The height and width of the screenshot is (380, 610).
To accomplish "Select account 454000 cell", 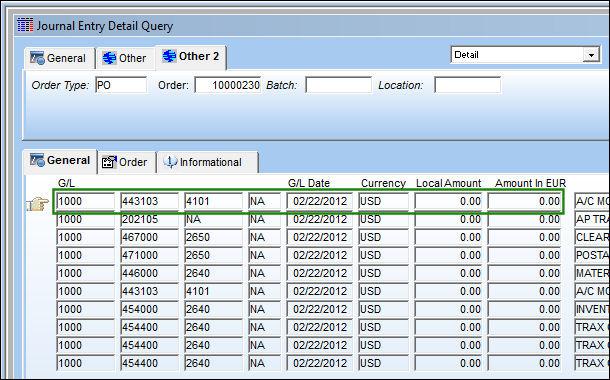I will click(x=149, y=309).
